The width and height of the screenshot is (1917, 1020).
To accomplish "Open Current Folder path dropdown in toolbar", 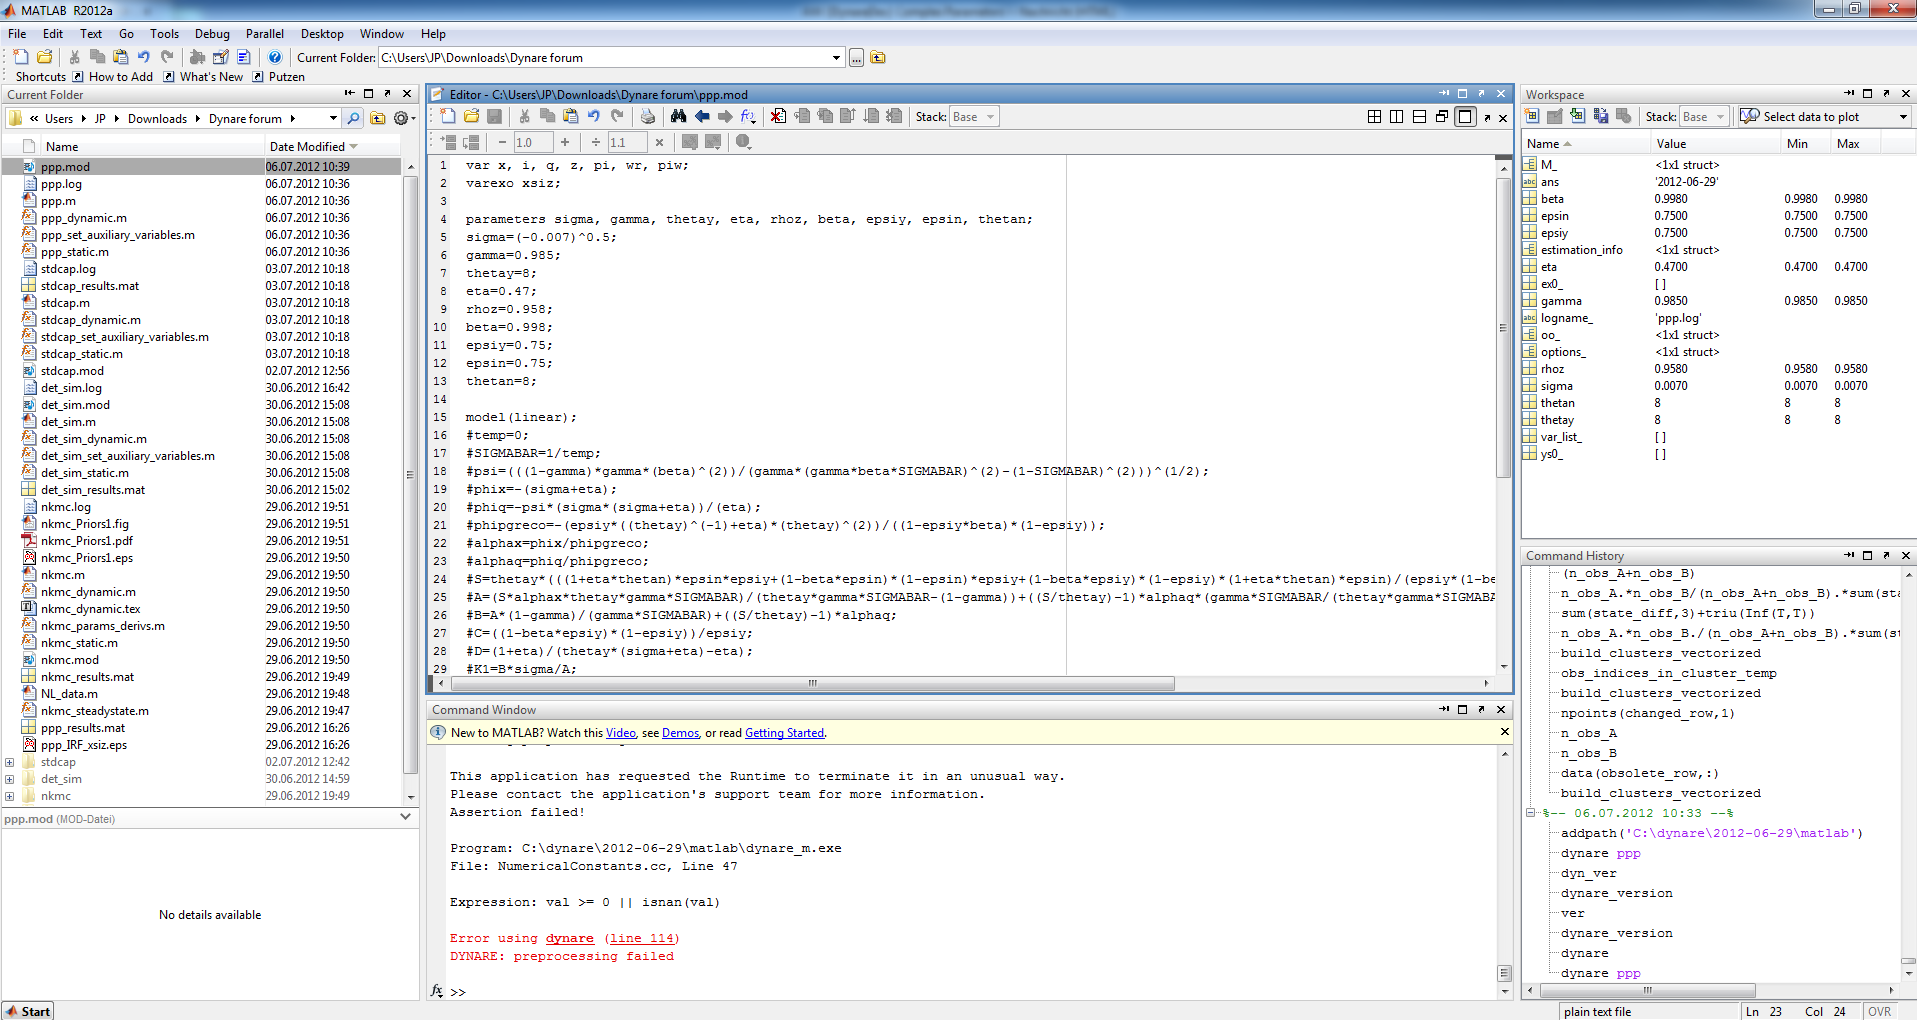I will (x=837, y=58).
